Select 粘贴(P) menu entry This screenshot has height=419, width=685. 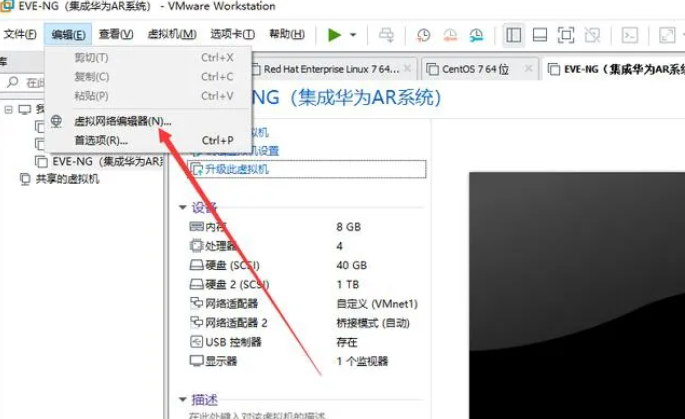(x=149, y=96)
